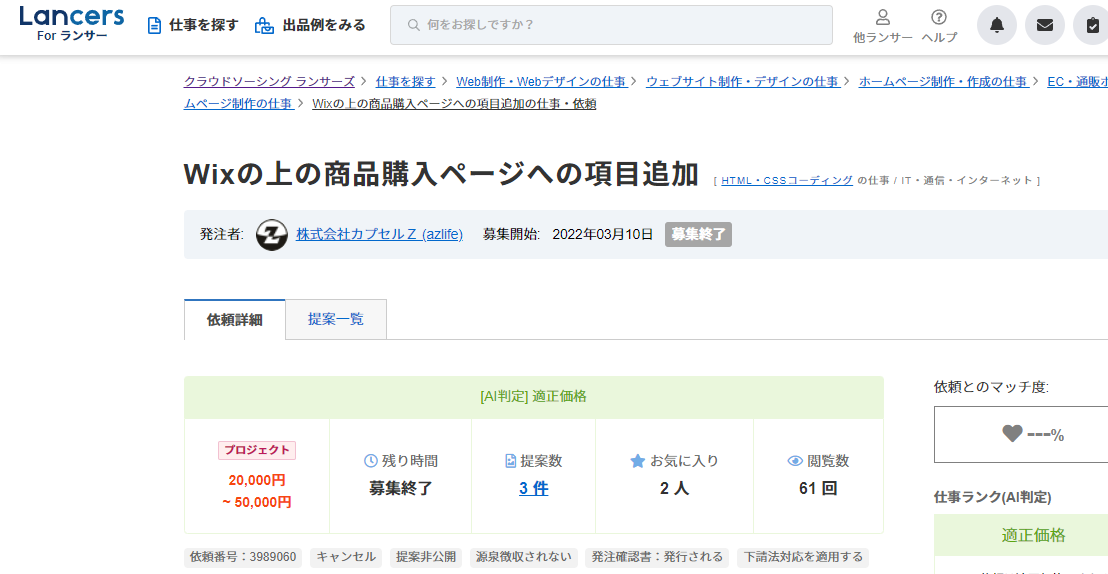Click the 61 回 view count
Image resolution: width=1108 pixels, height=574 pixels.
[x=818, y=488]
